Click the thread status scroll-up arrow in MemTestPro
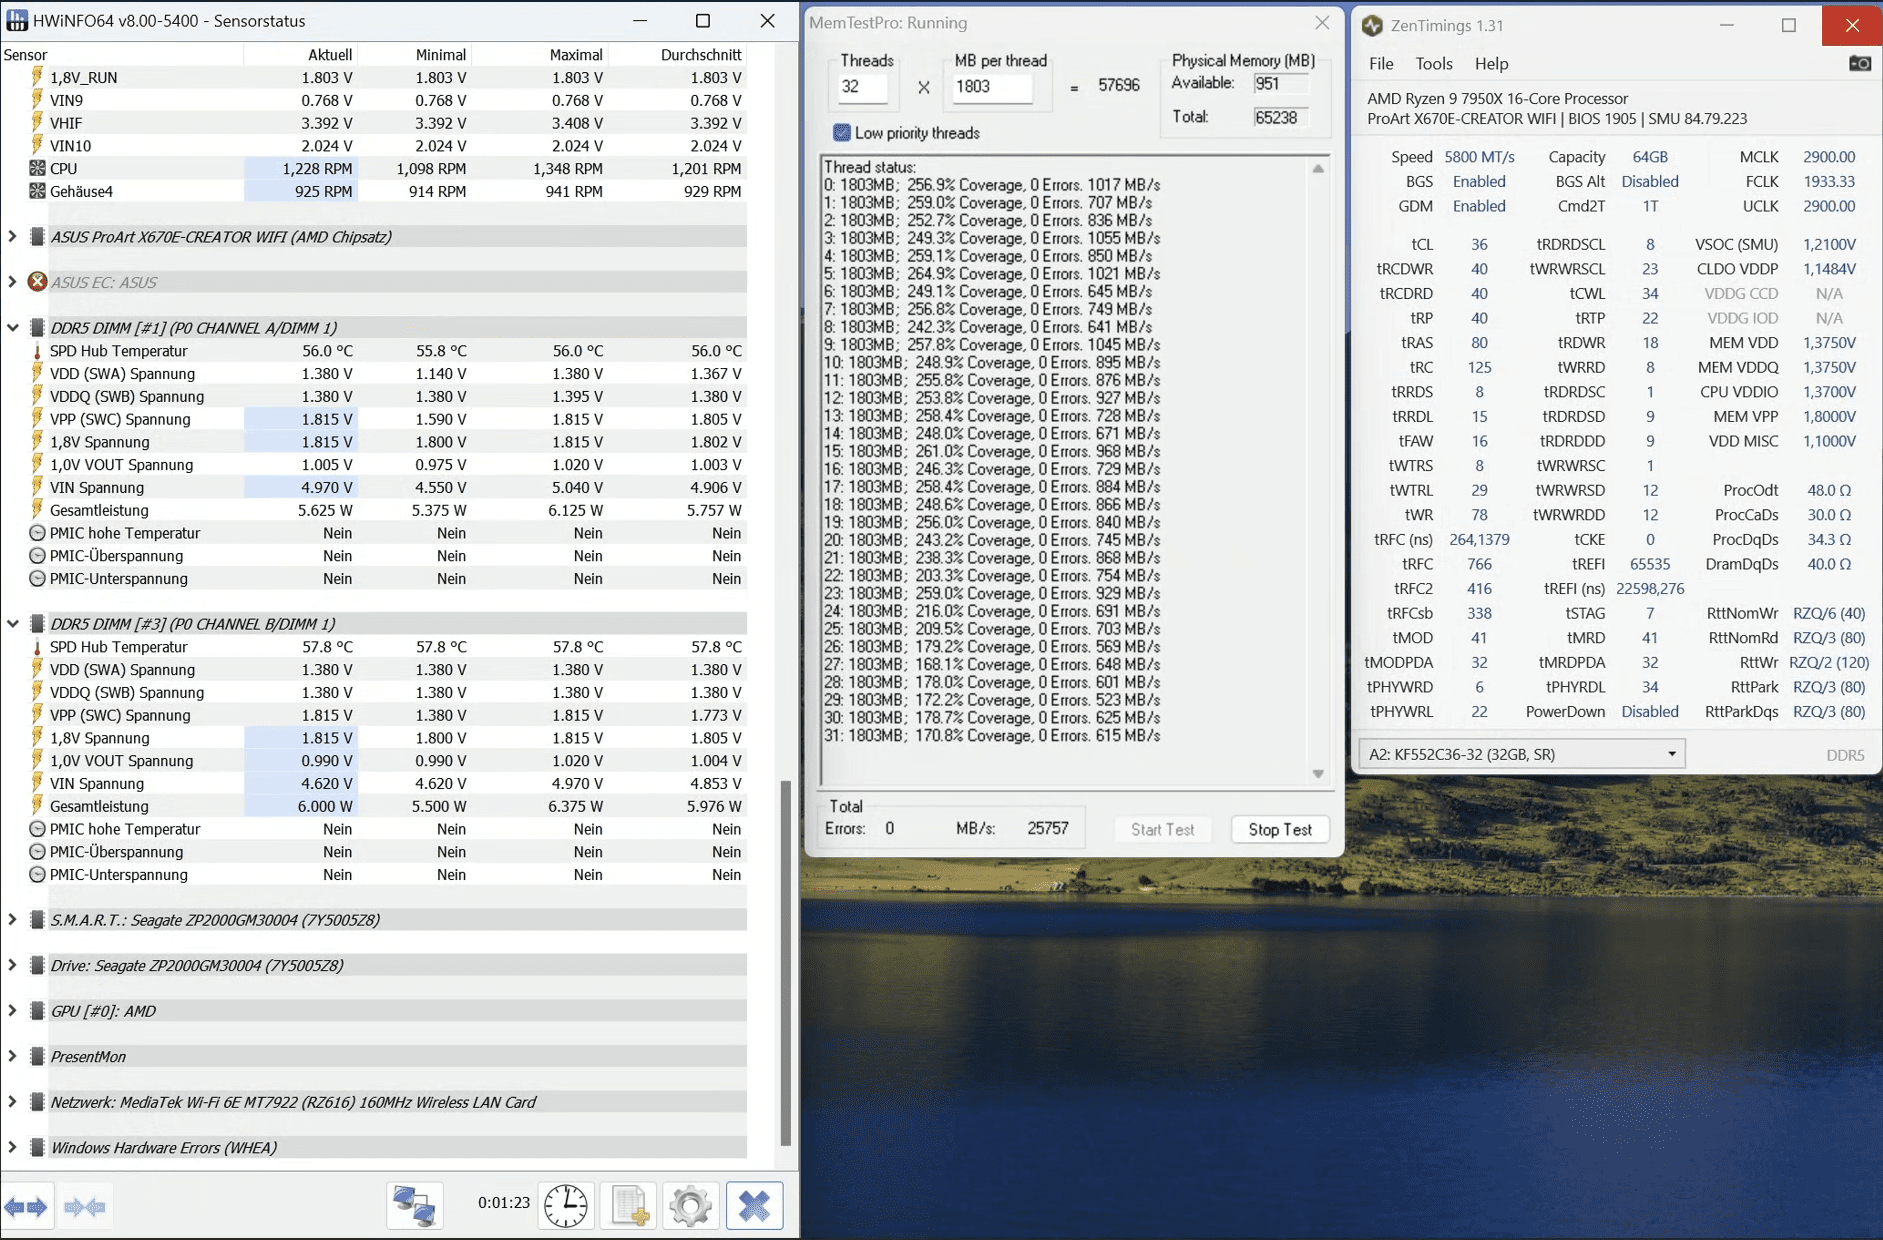The width and height of the screenshot is (1883, 1240). (1318, 168)
